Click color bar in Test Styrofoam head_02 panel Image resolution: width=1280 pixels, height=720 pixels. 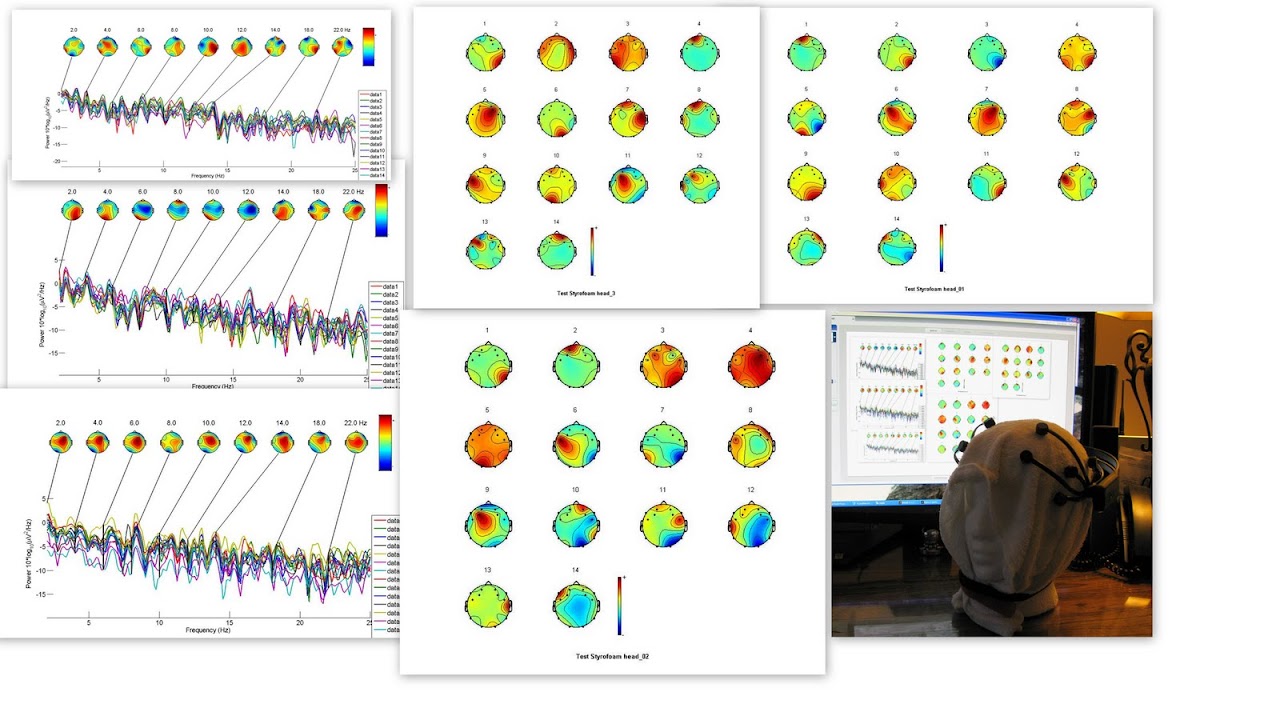pyautogui.click(x=622, y=606)
